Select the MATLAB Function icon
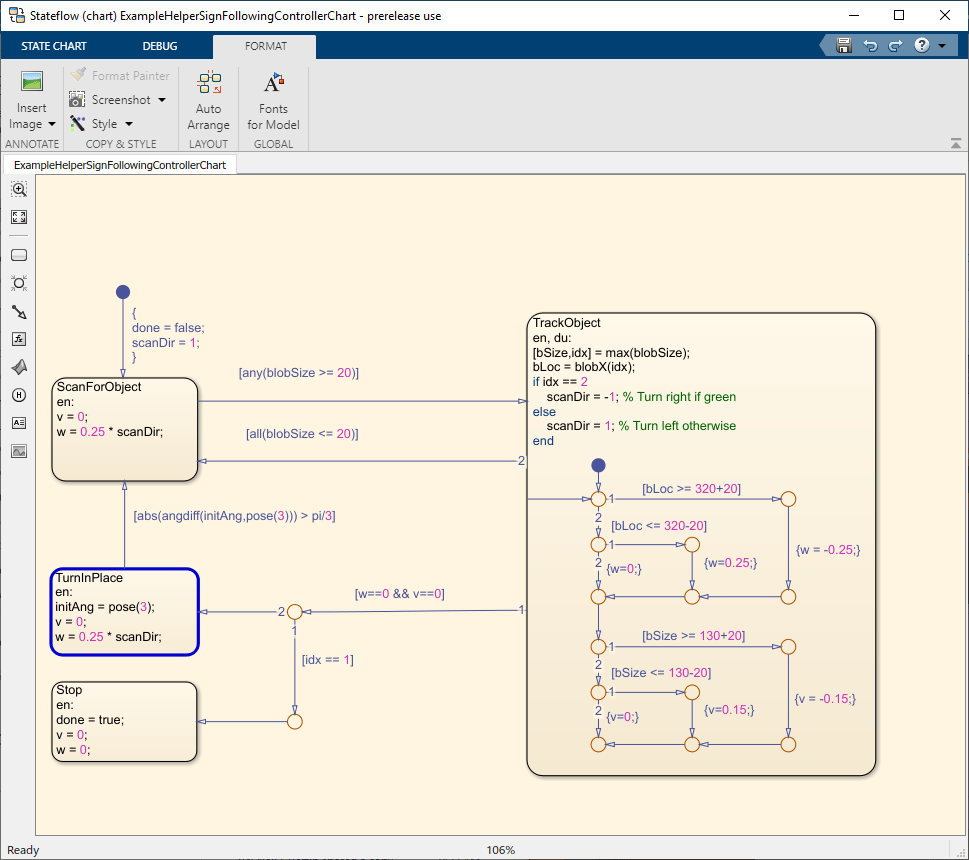This screenshot has width=969, height=860. [x=19, y=339]
